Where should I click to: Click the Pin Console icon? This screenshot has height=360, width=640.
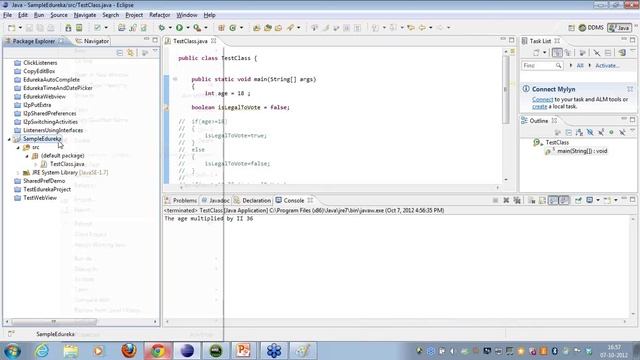coord(578,200)
